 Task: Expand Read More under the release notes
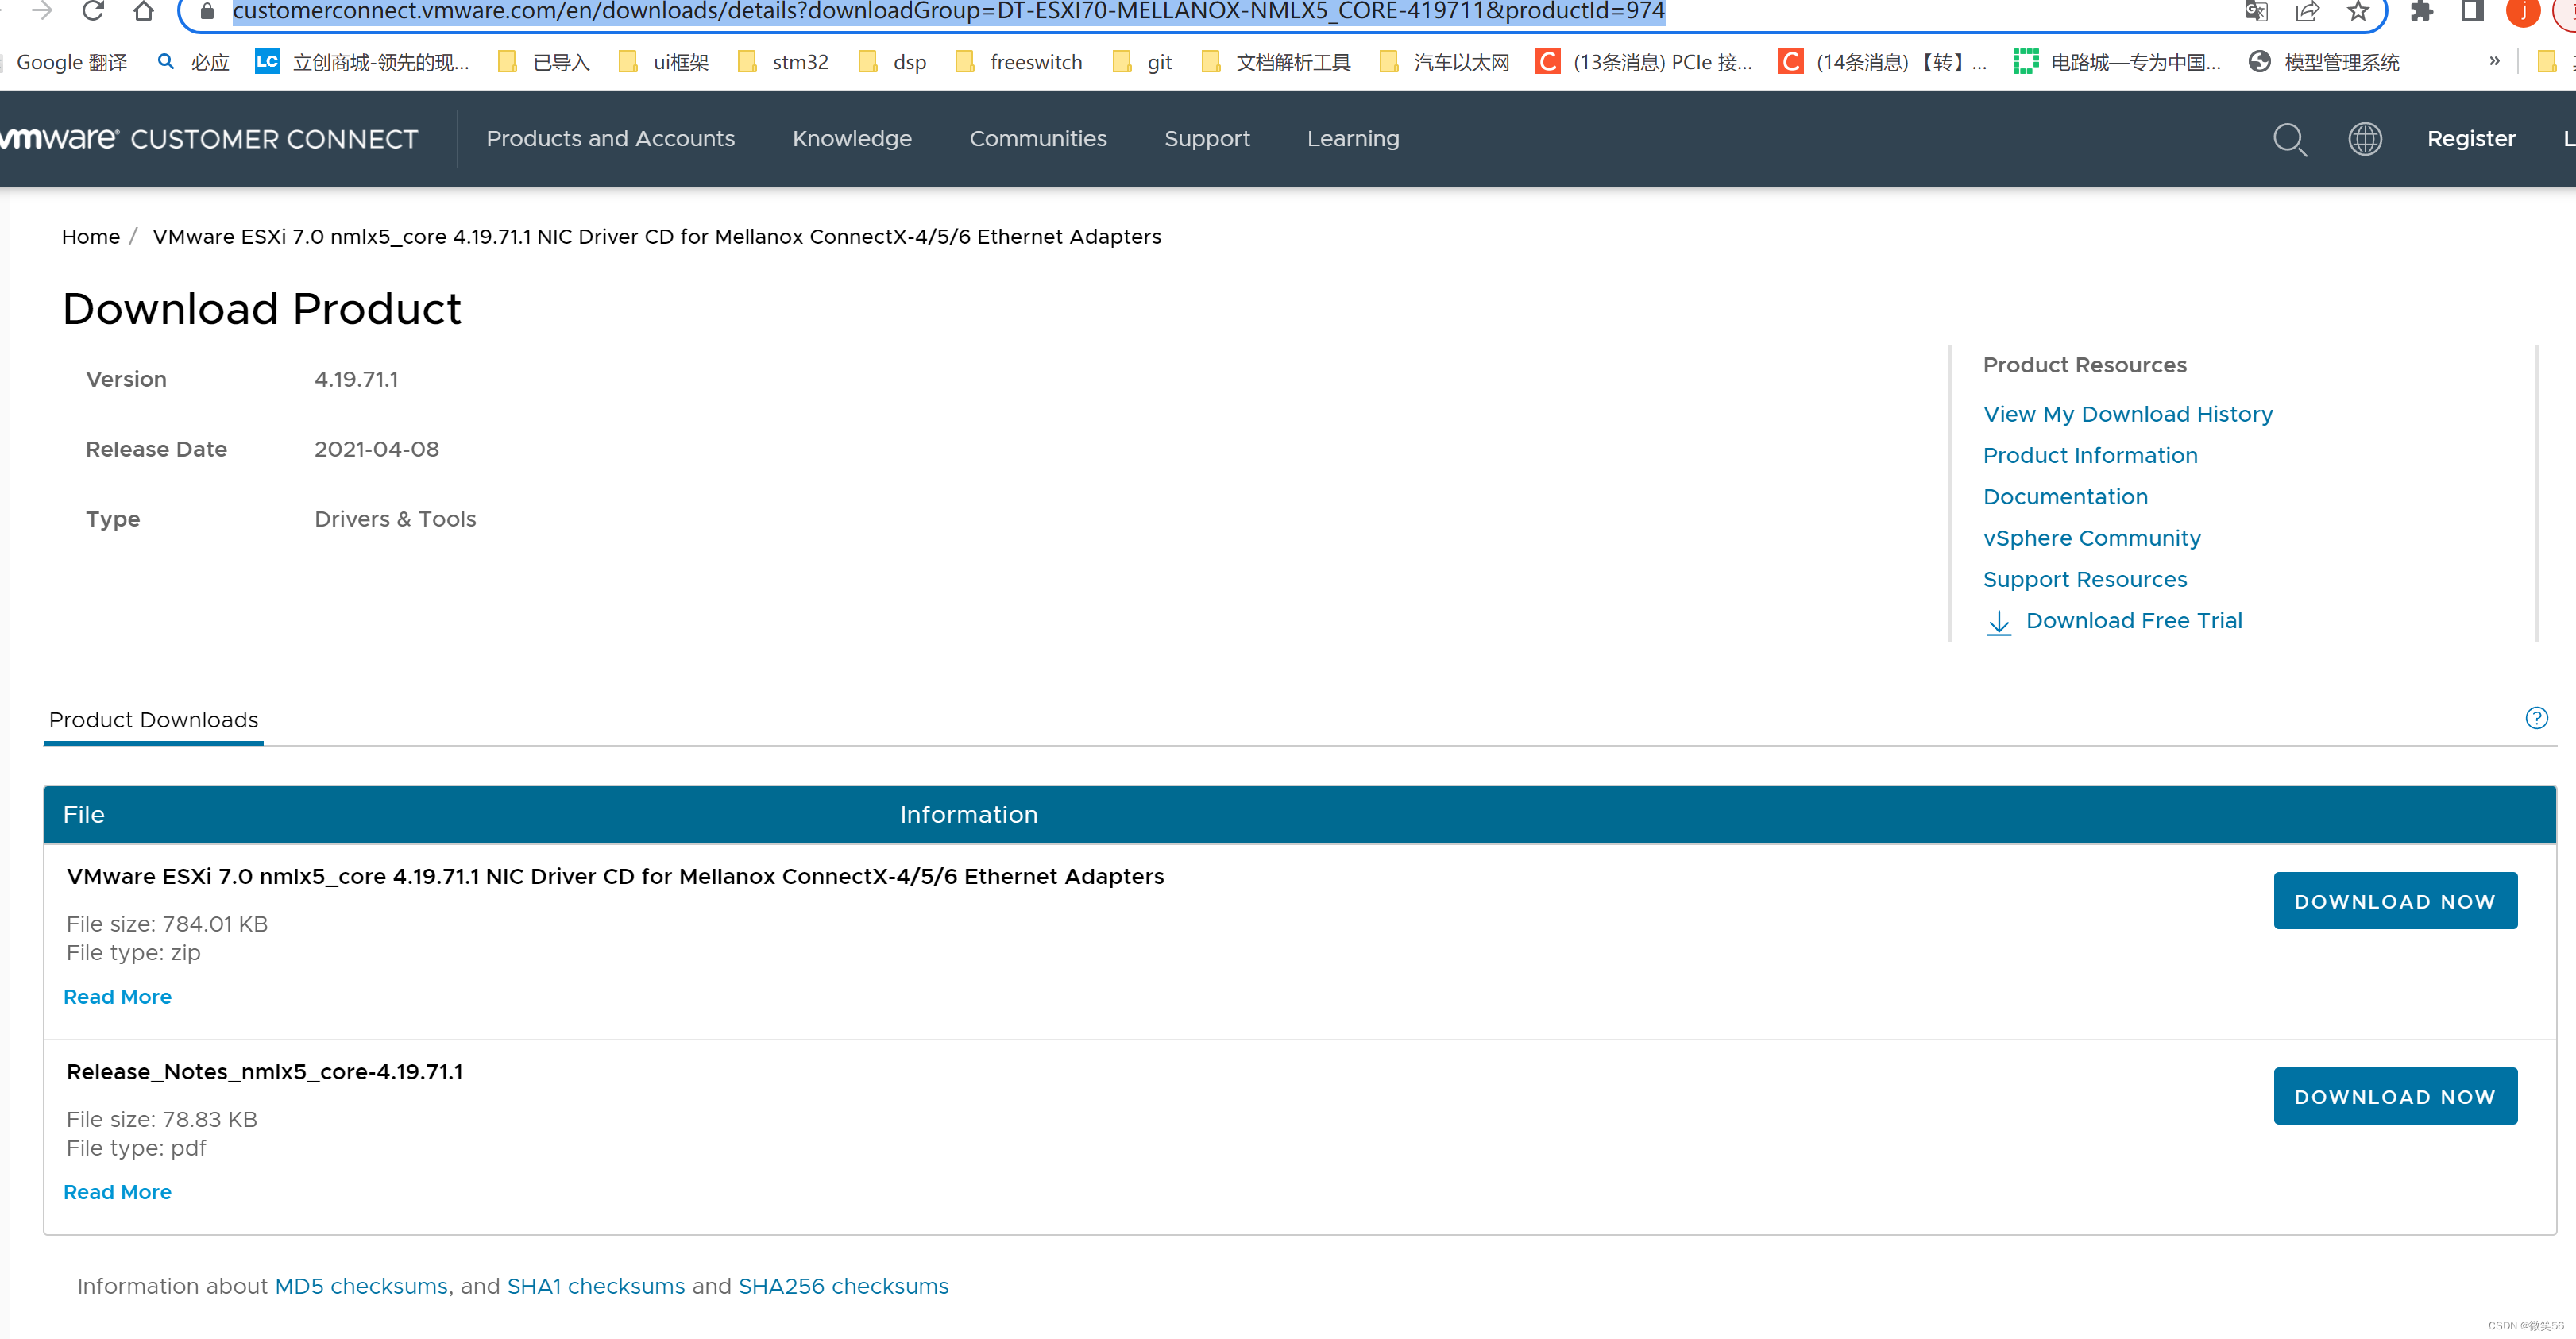pos(117,1191)
